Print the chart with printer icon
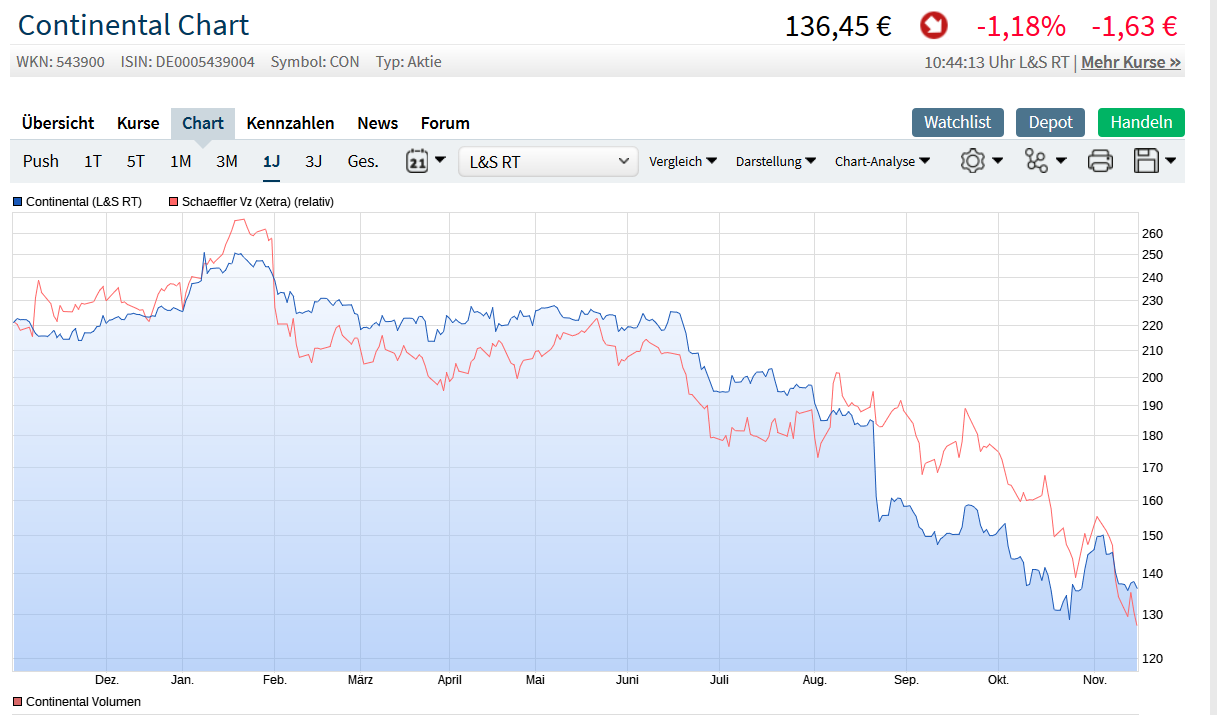 pyautogui.click(x=1100, y=160)
